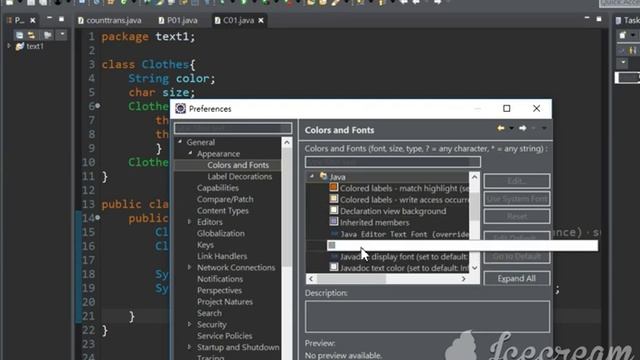Click colors list scroll up arrow
640x360 pixels.
pyautogui.click(x=474, y=177)
